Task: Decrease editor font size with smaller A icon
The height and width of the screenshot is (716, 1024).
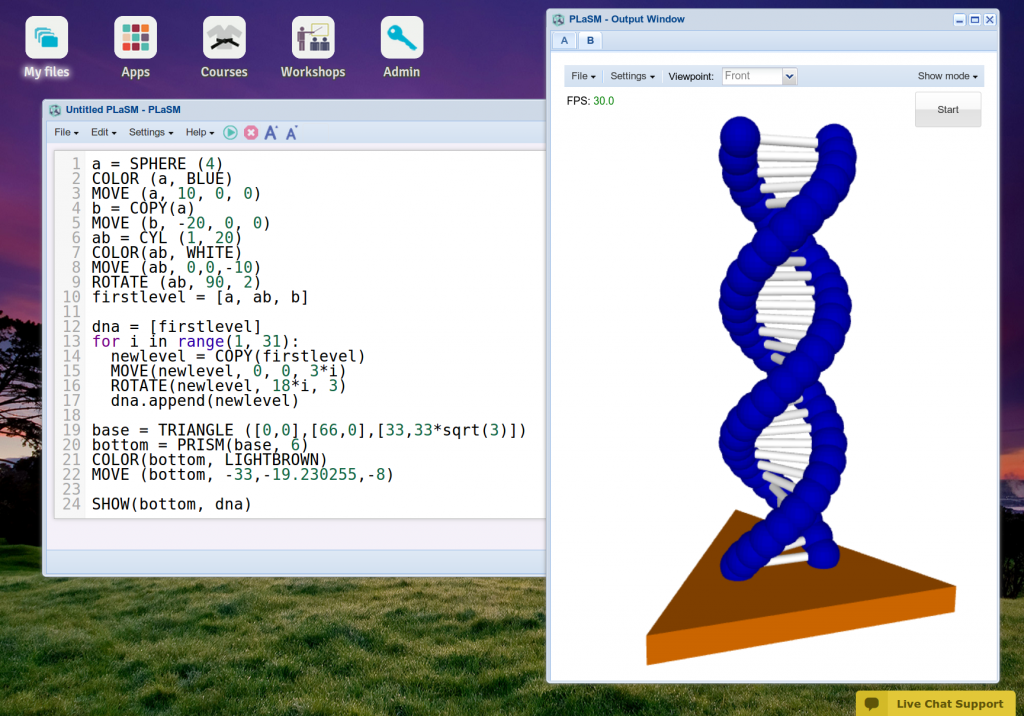Action: 291,133
